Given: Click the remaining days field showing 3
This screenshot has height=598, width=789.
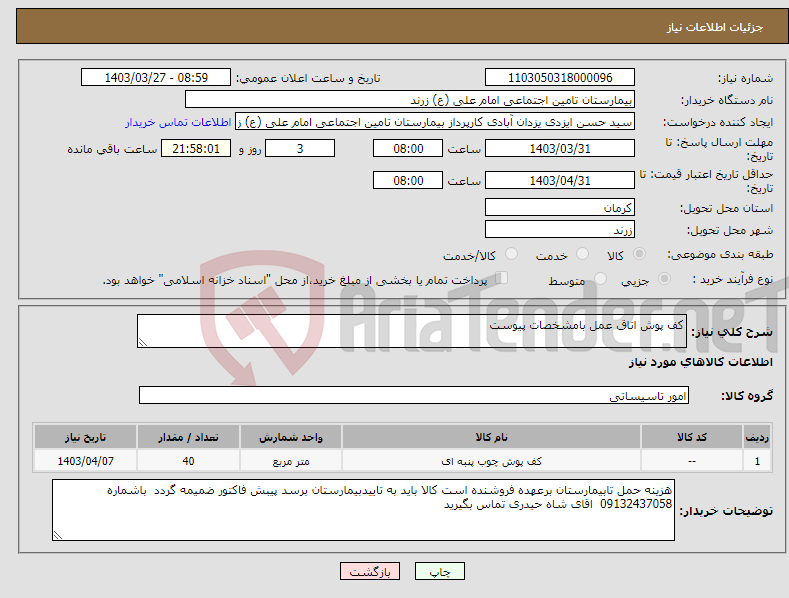Looking at the screenshot, I should (300, 148).
